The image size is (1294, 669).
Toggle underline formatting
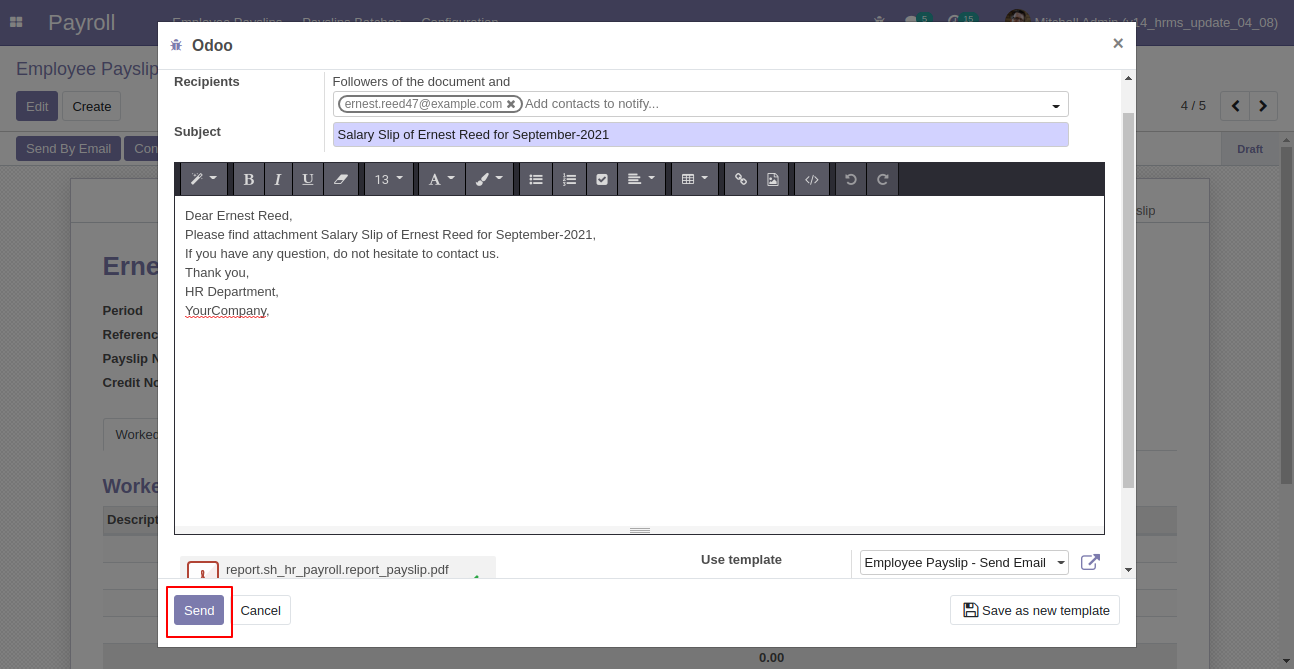(308, 179)
